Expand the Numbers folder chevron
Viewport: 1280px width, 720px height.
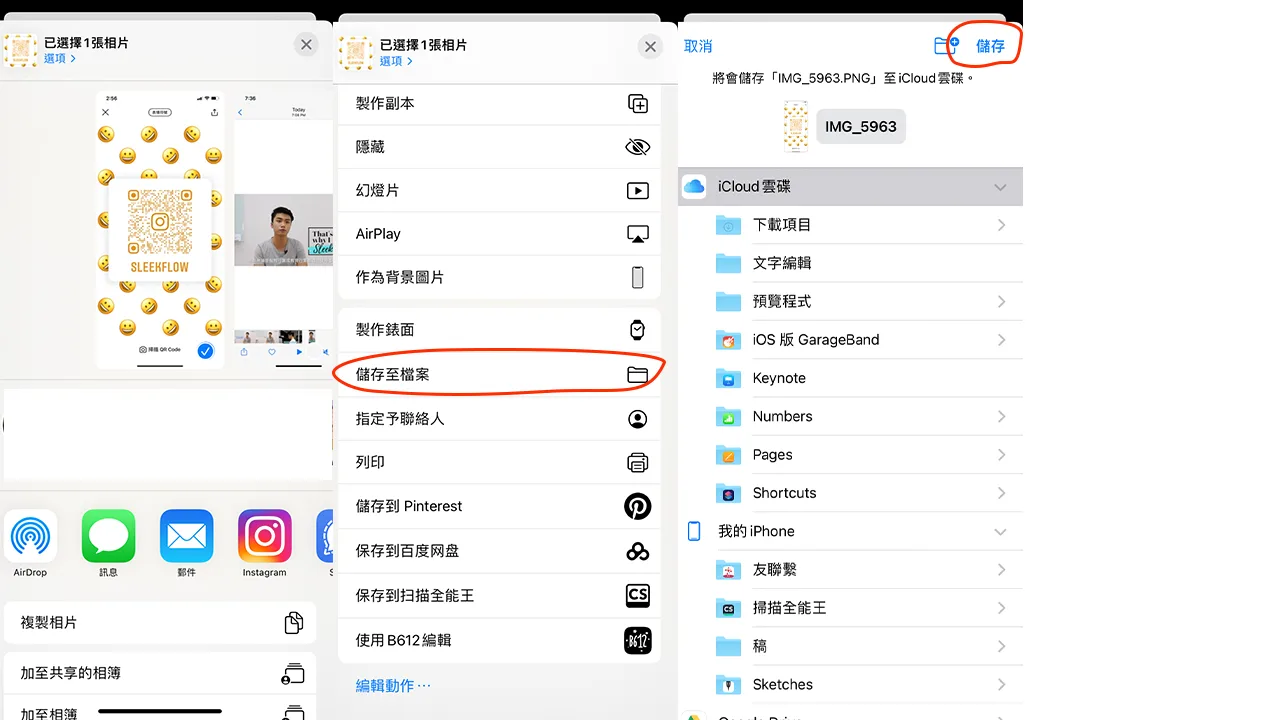pos(1001,416)
